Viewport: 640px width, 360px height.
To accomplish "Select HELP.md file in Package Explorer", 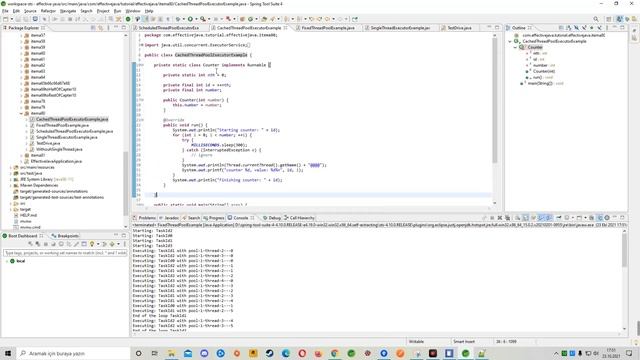I will coord(28,215).
